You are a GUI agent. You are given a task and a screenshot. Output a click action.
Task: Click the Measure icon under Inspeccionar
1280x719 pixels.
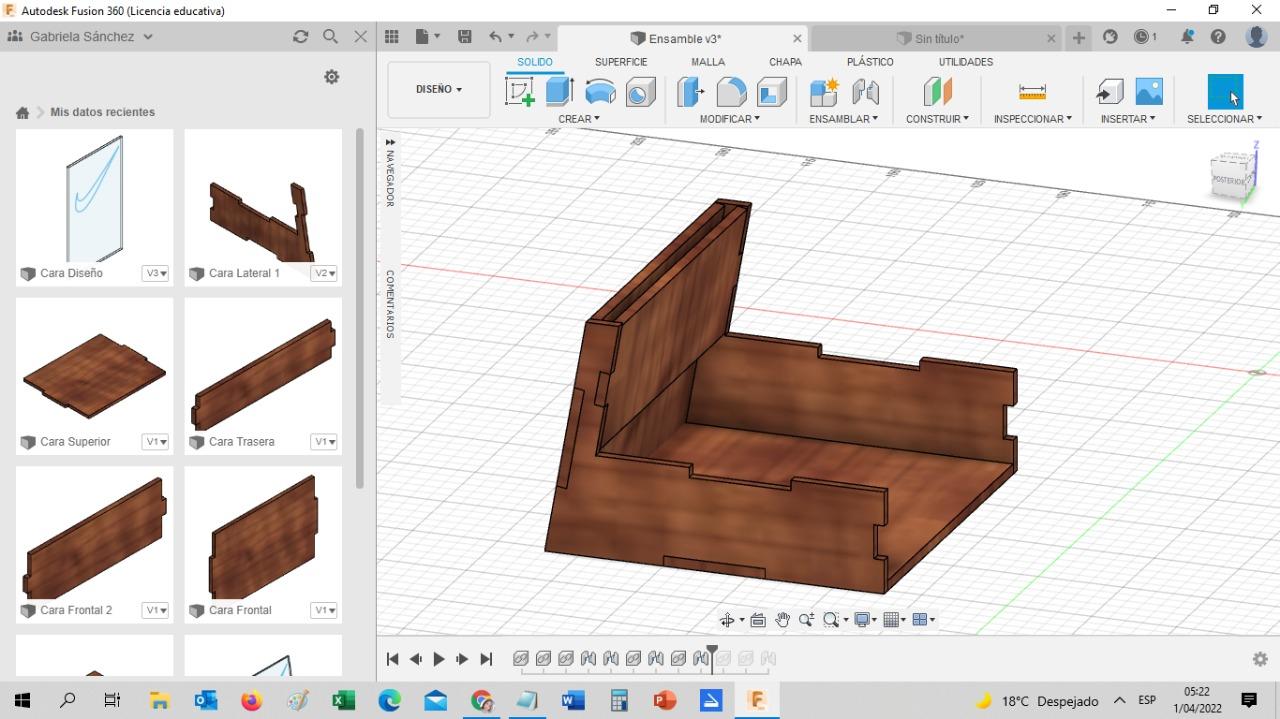click(1032, 92)
